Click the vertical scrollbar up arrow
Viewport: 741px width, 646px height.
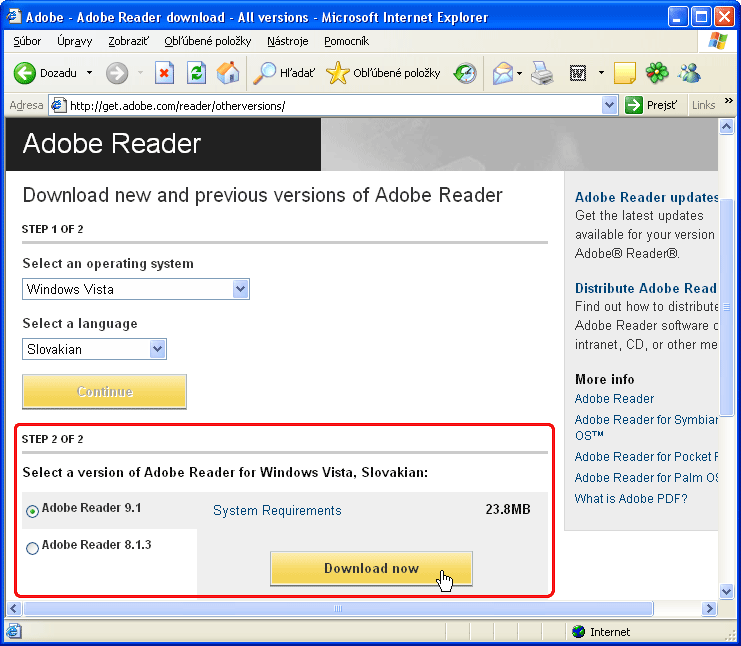click(726, 126)
